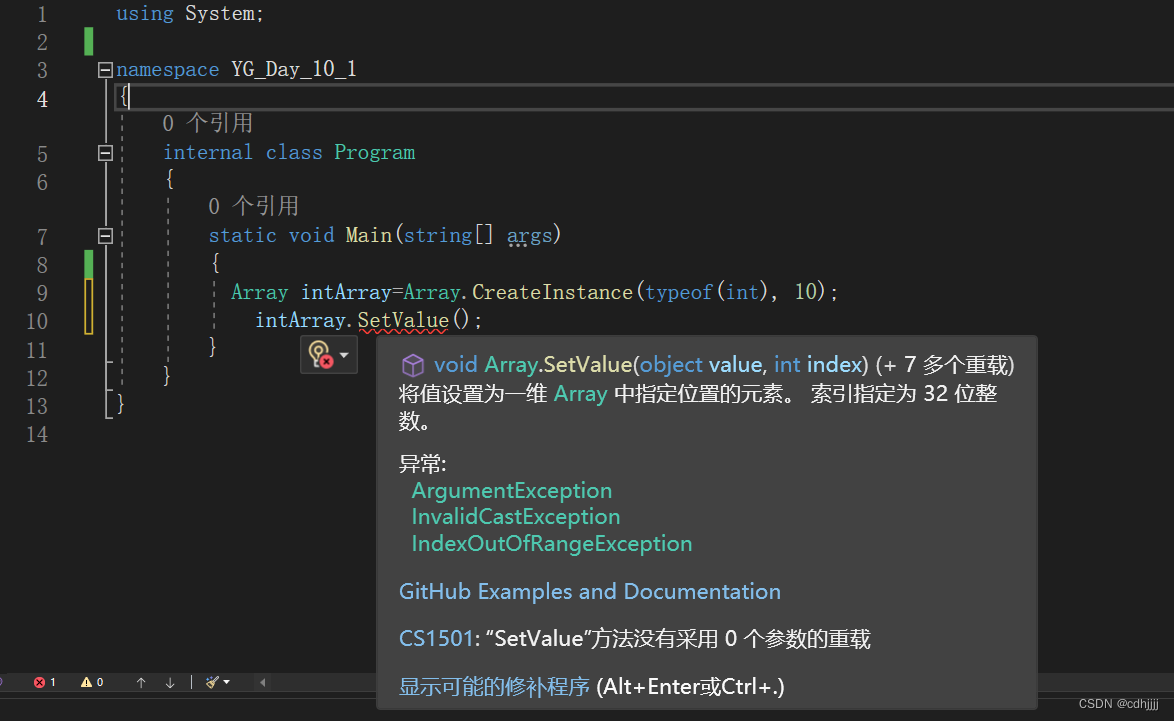This screenshot has height=721, width=1174.
Task: Open the ArgumentException link
Action: coord(511,490)
